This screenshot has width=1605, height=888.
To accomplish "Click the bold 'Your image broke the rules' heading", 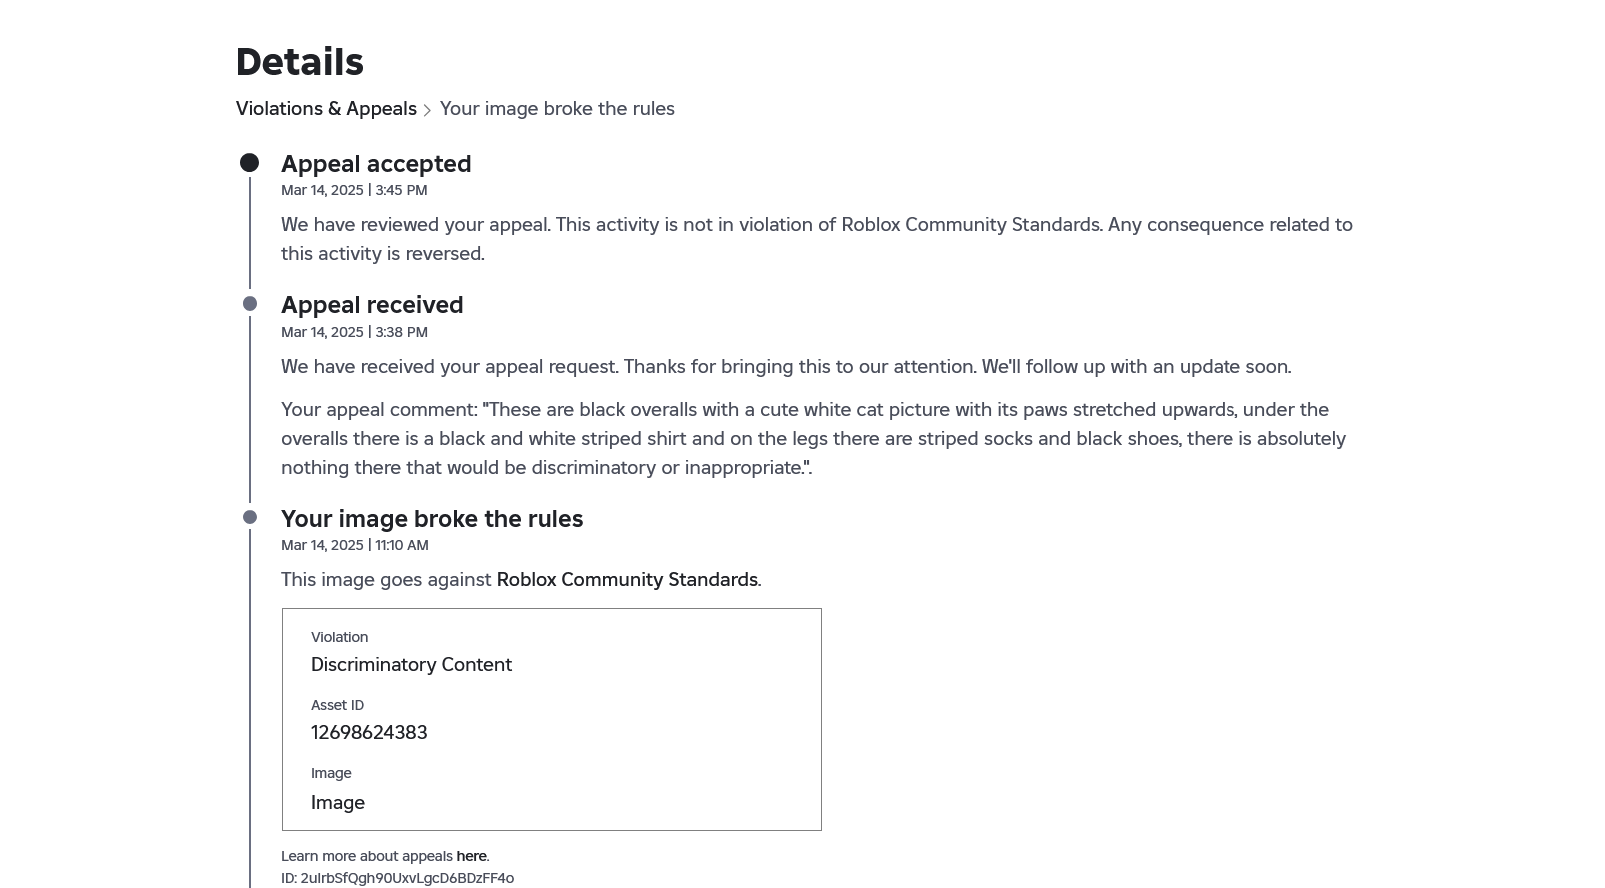I will click(x=432, y=519).
